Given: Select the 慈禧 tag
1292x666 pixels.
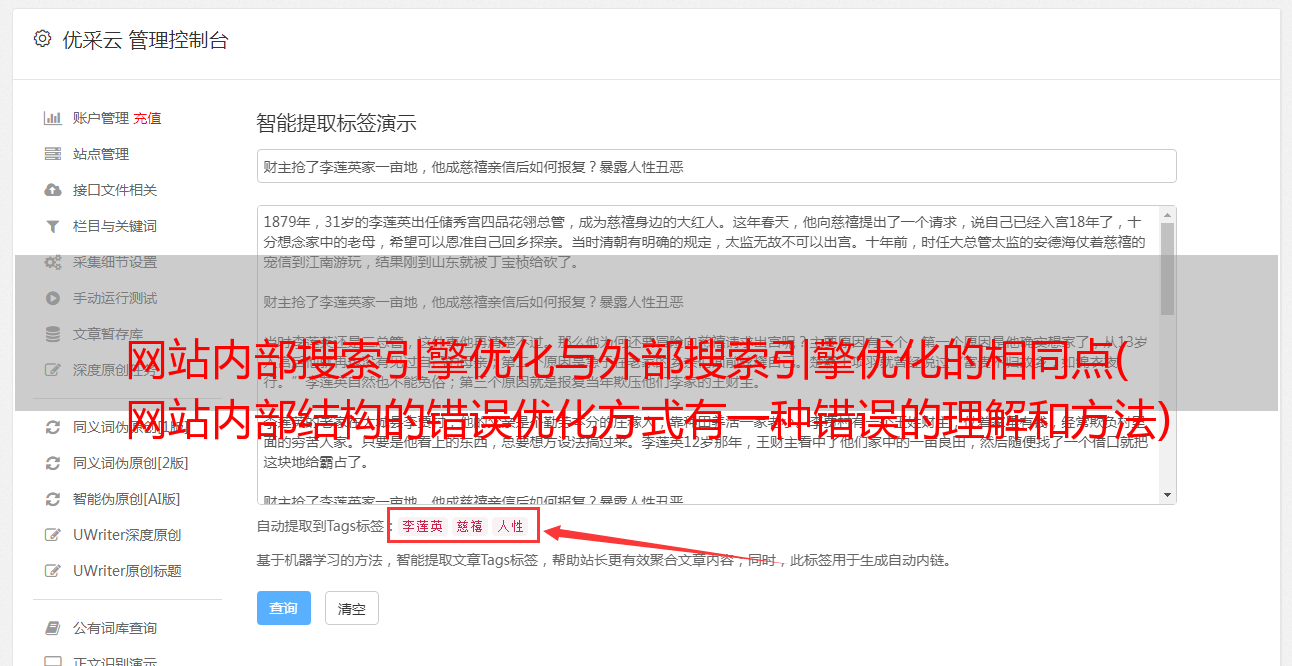Looking at the screenshot, I should (470, 526).
